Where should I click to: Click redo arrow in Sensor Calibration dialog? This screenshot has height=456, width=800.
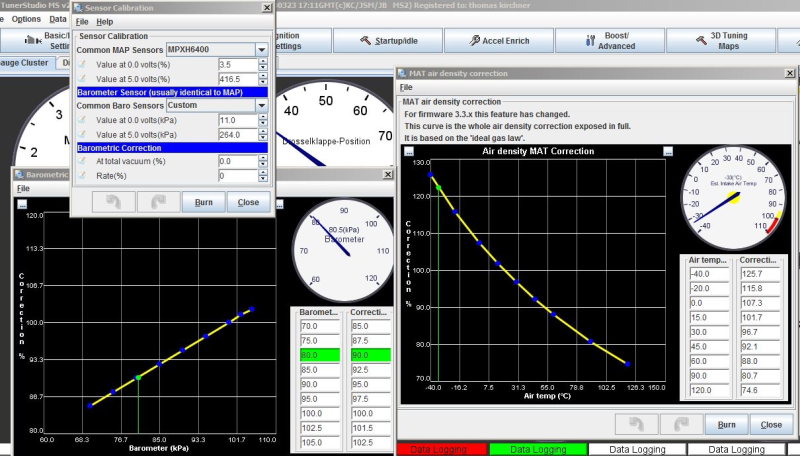pos(157,202)
